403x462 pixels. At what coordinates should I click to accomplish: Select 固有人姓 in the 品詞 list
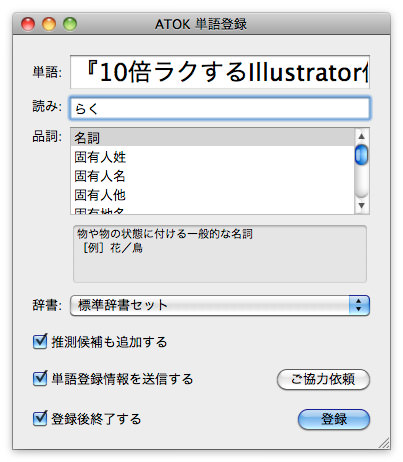pyautogui.click(x=212, y=157)
